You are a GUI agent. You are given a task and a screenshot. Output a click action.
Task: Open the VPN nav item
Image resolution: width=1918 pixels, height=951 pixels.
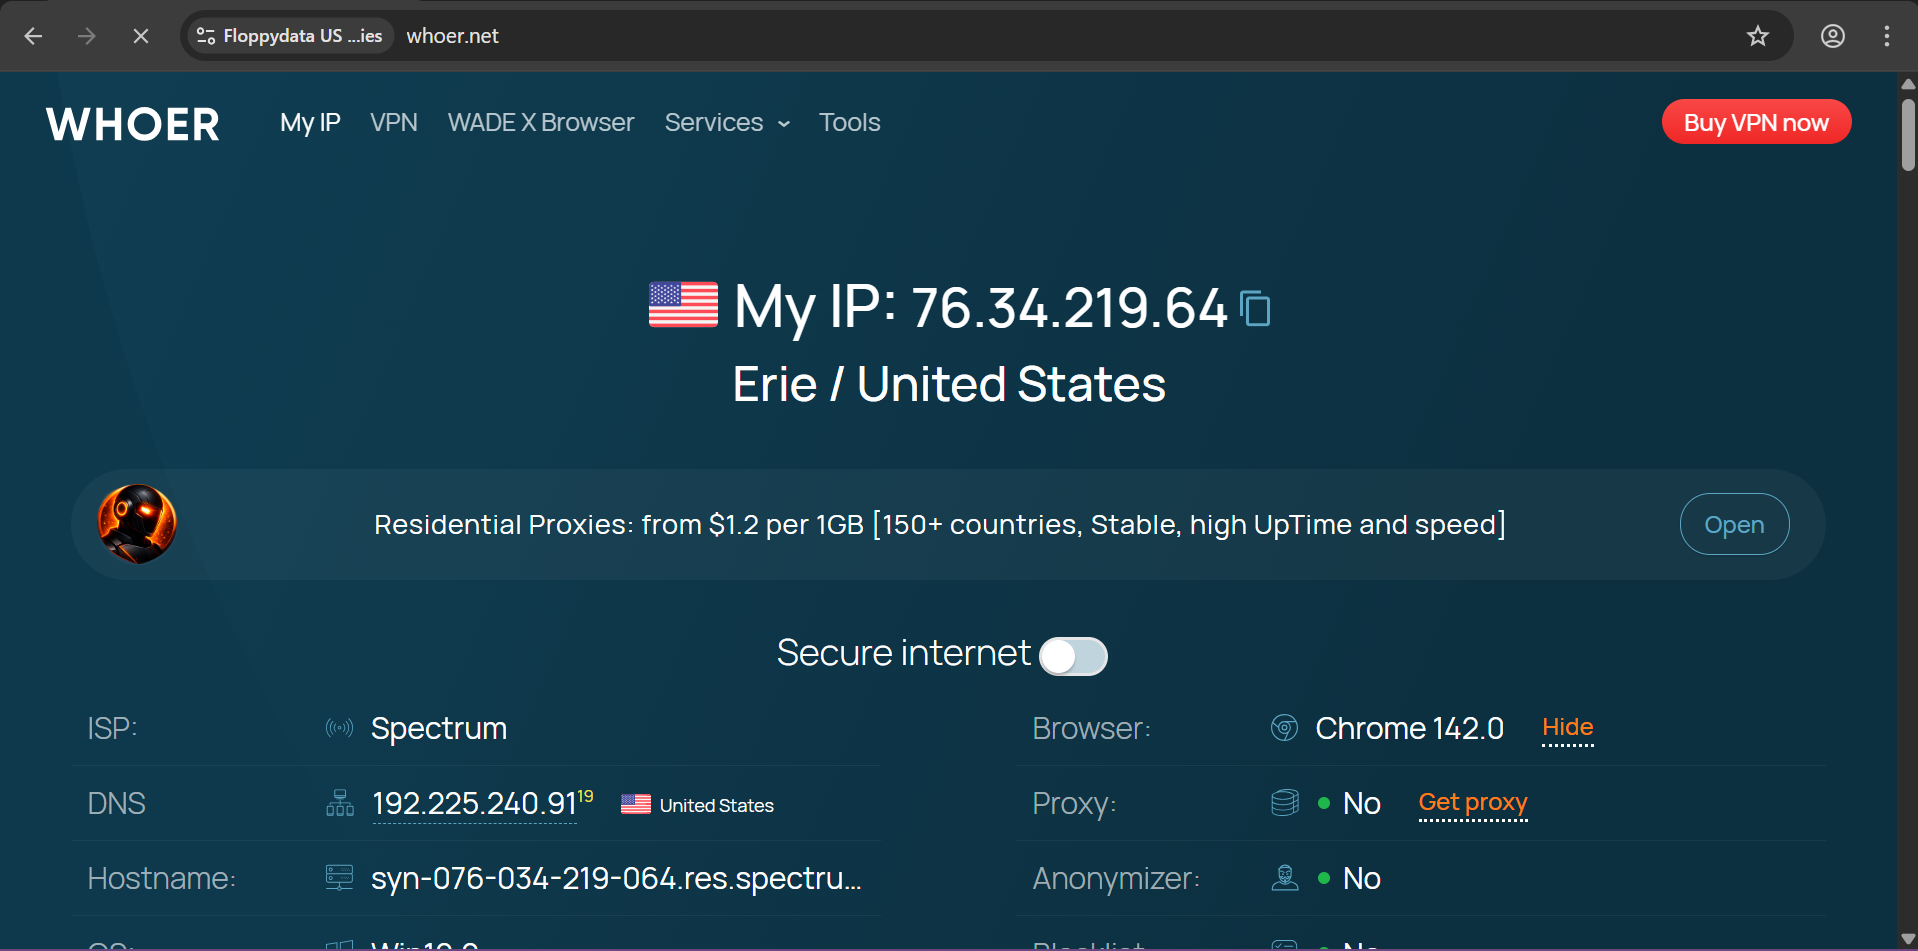pos(394,122)
